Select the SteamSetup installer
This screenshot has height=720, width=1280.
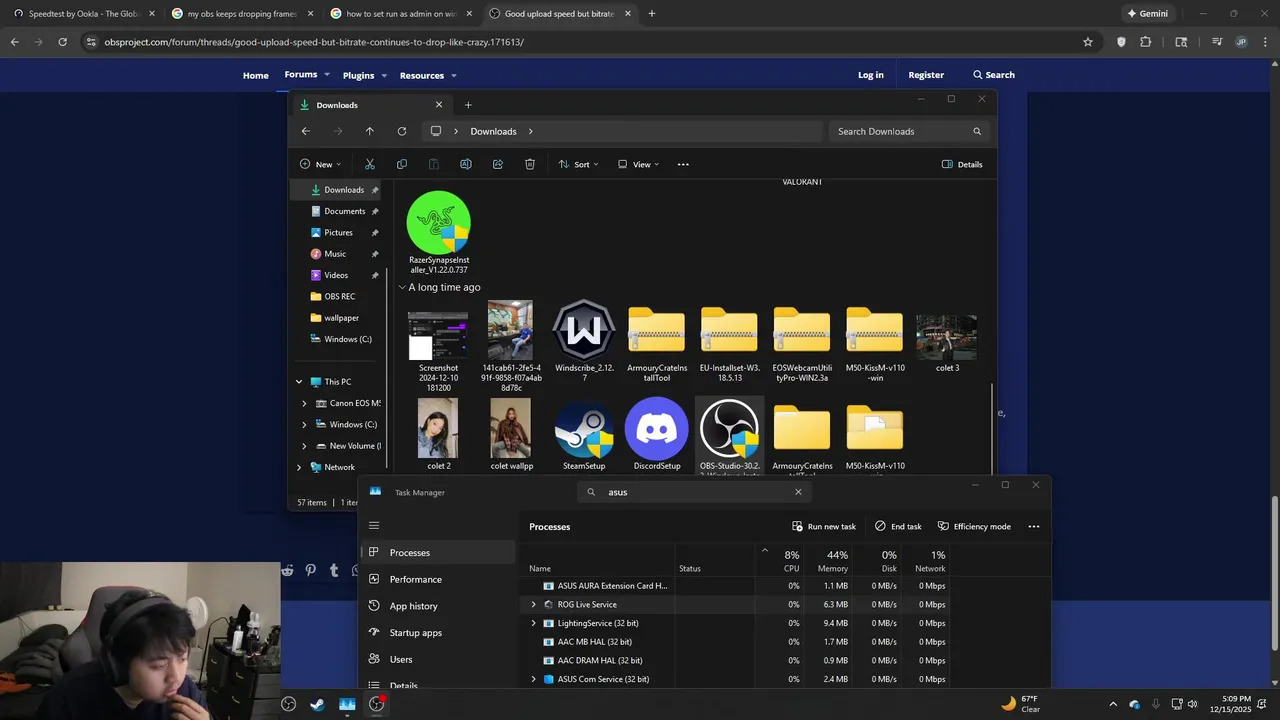point(584,435)
